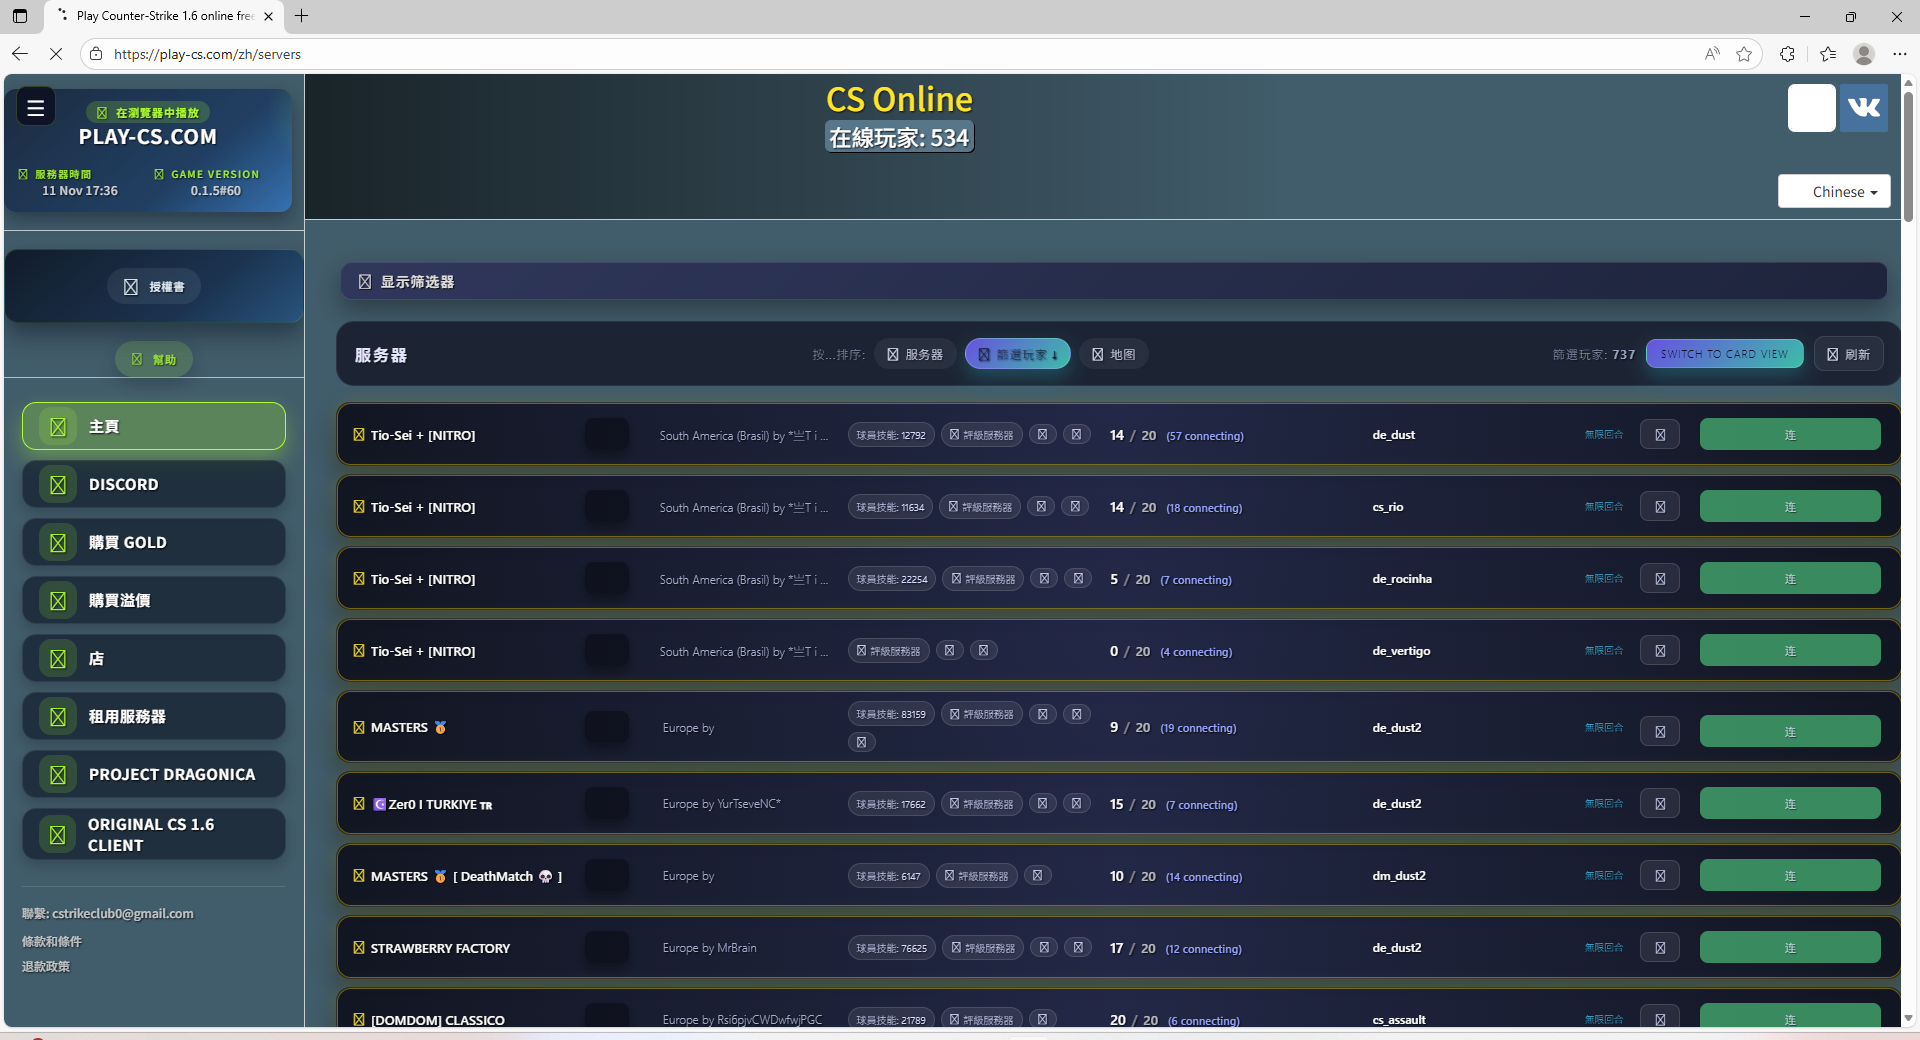The image size is (1920, 1040).
Task: Click the browser address bar
Action: tap(900, 54)
